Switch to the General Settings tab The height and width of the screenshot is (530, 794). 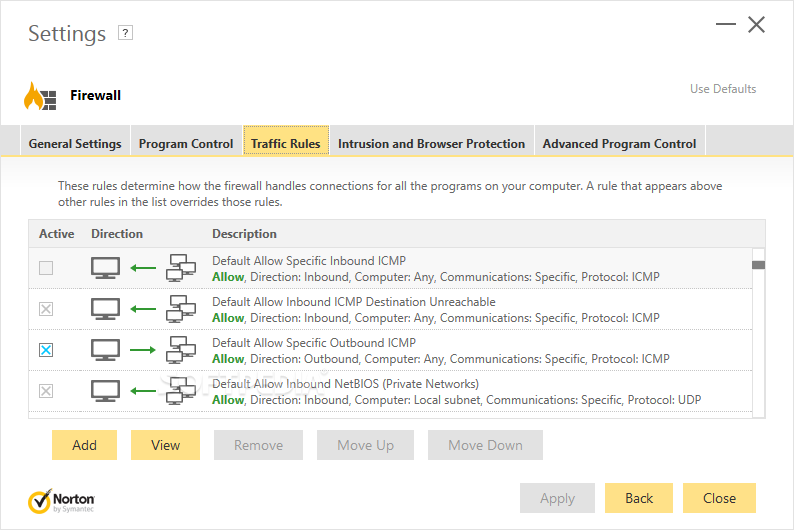75,144
